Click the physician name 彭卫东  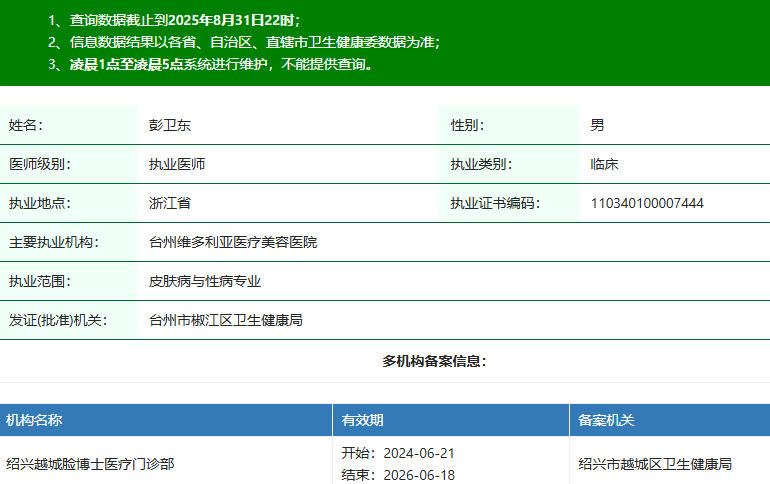170,125
